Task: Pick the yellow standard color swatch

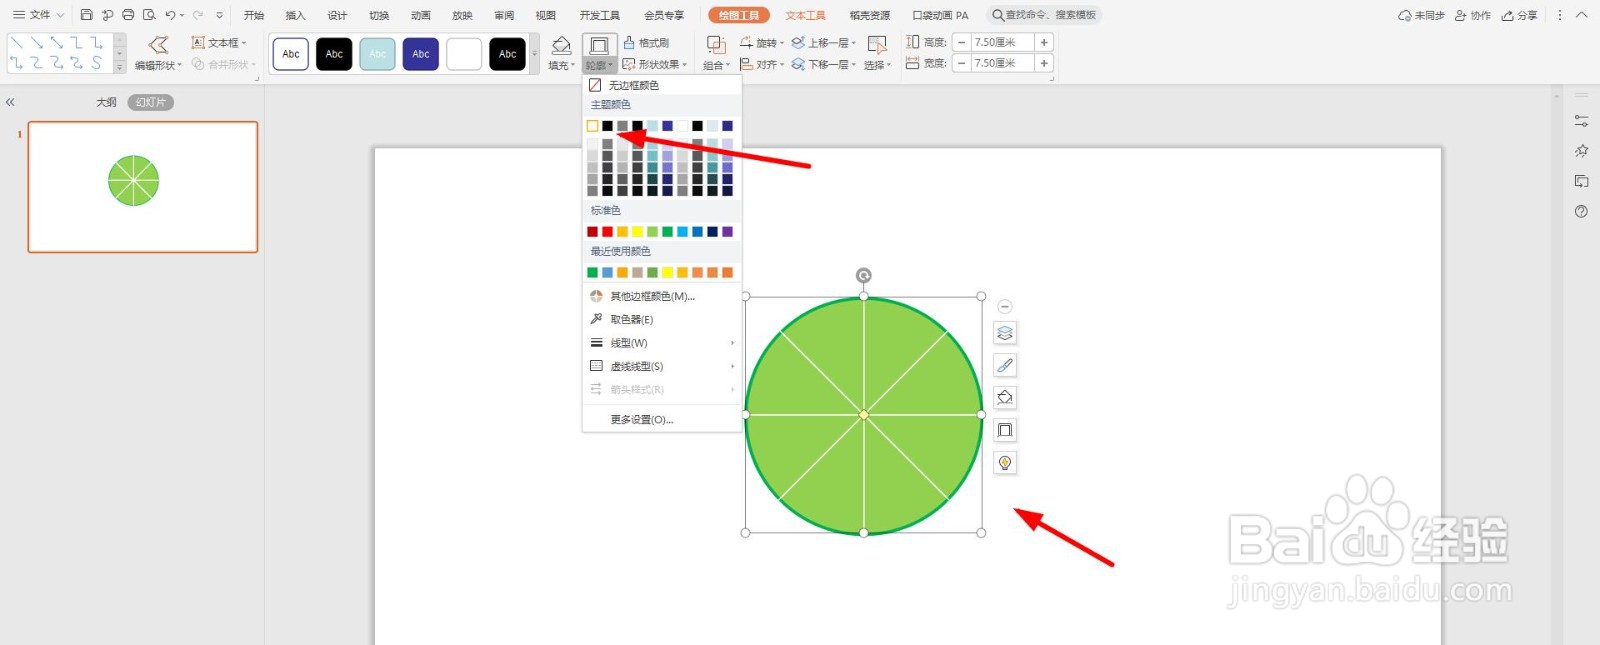Action: (637, 232)
